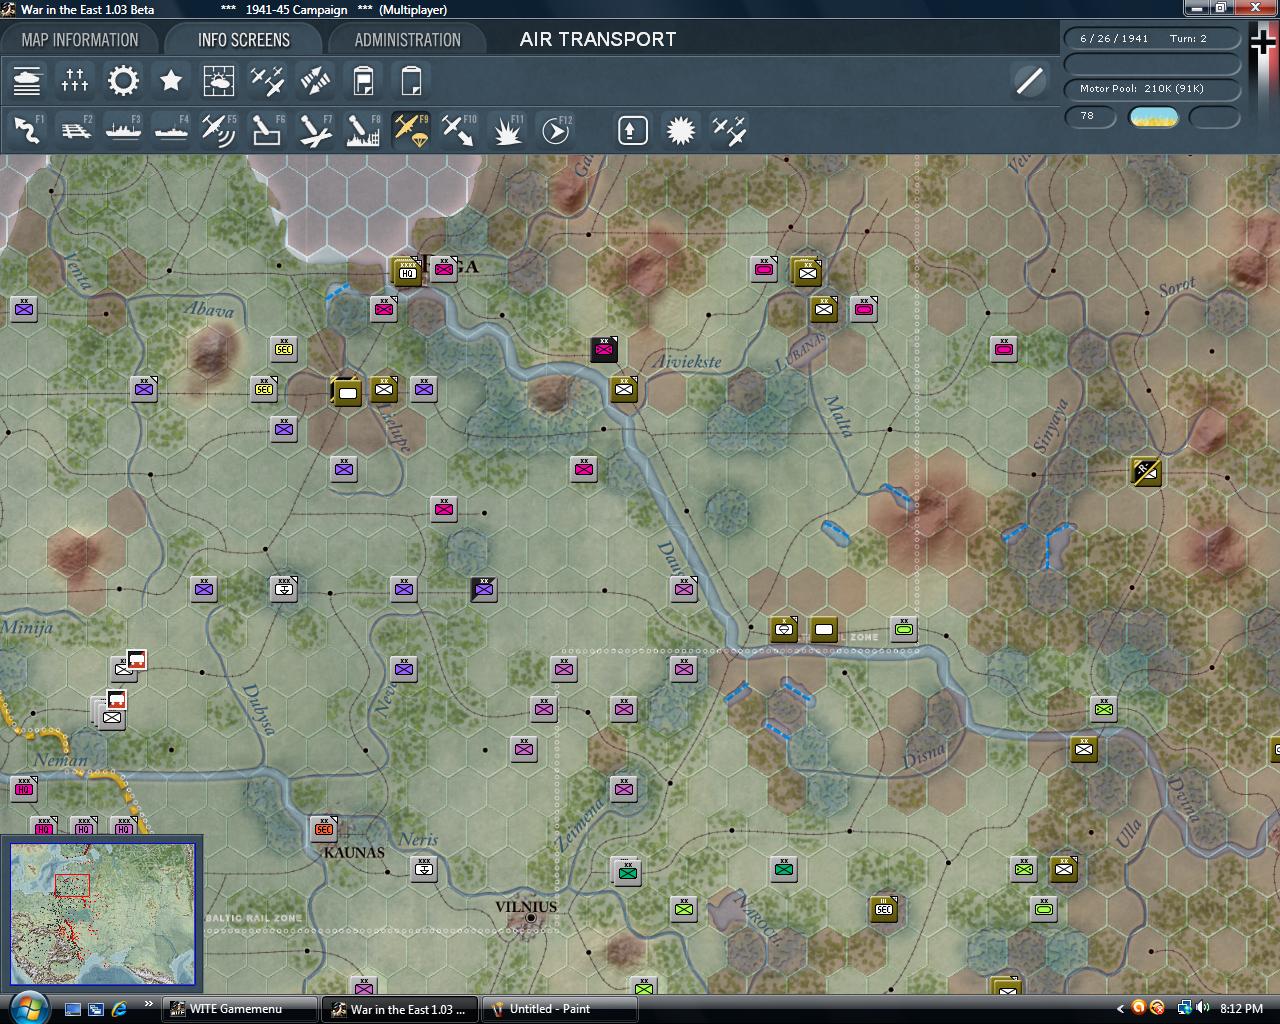Click the 6/26/1941 Turn 2 display
The width and height of the screenshot is (1280, 1024).
coord(1152,37)
